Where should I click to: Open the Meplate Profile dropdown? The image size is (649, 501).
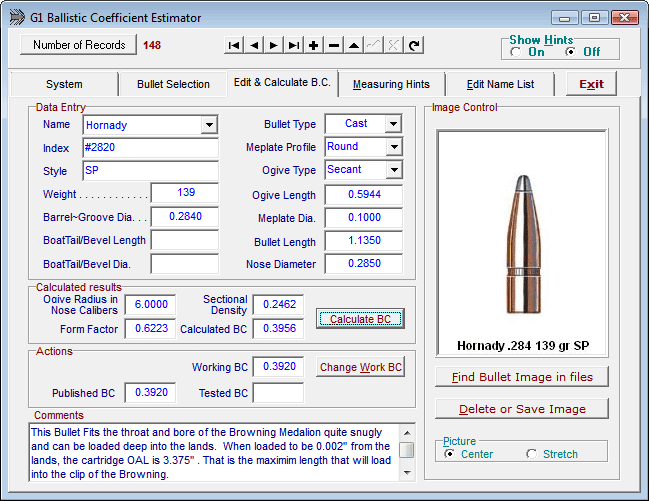(394, 147)
